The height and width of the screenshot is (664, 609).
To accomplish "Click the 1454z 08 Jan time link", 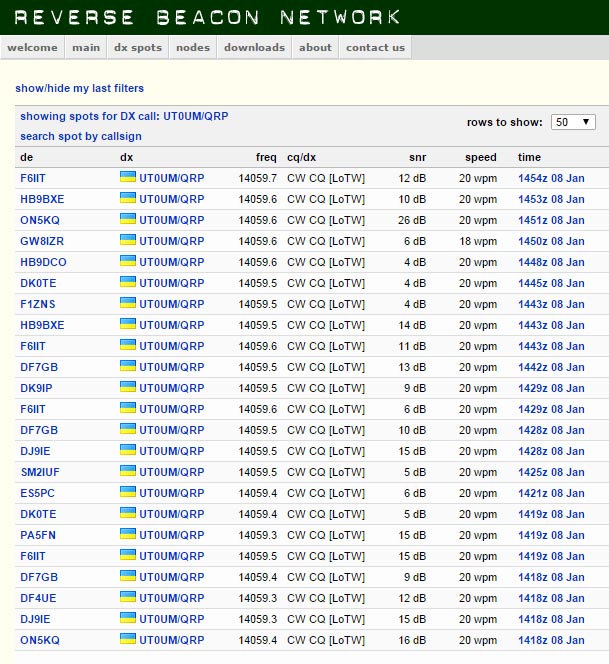I will click(550, 178).
